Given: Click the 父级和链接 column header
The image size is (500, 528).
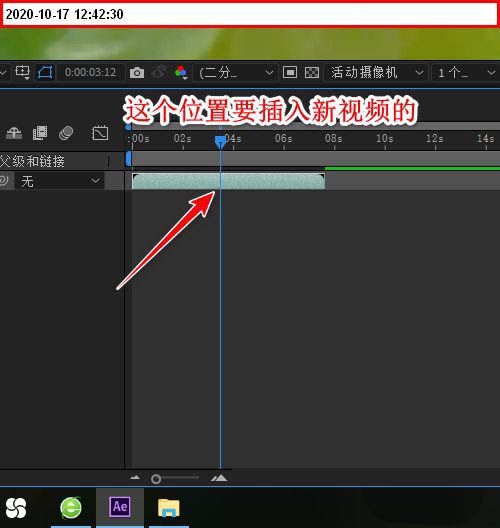Looking at the screenshot, I should (32, 161).
